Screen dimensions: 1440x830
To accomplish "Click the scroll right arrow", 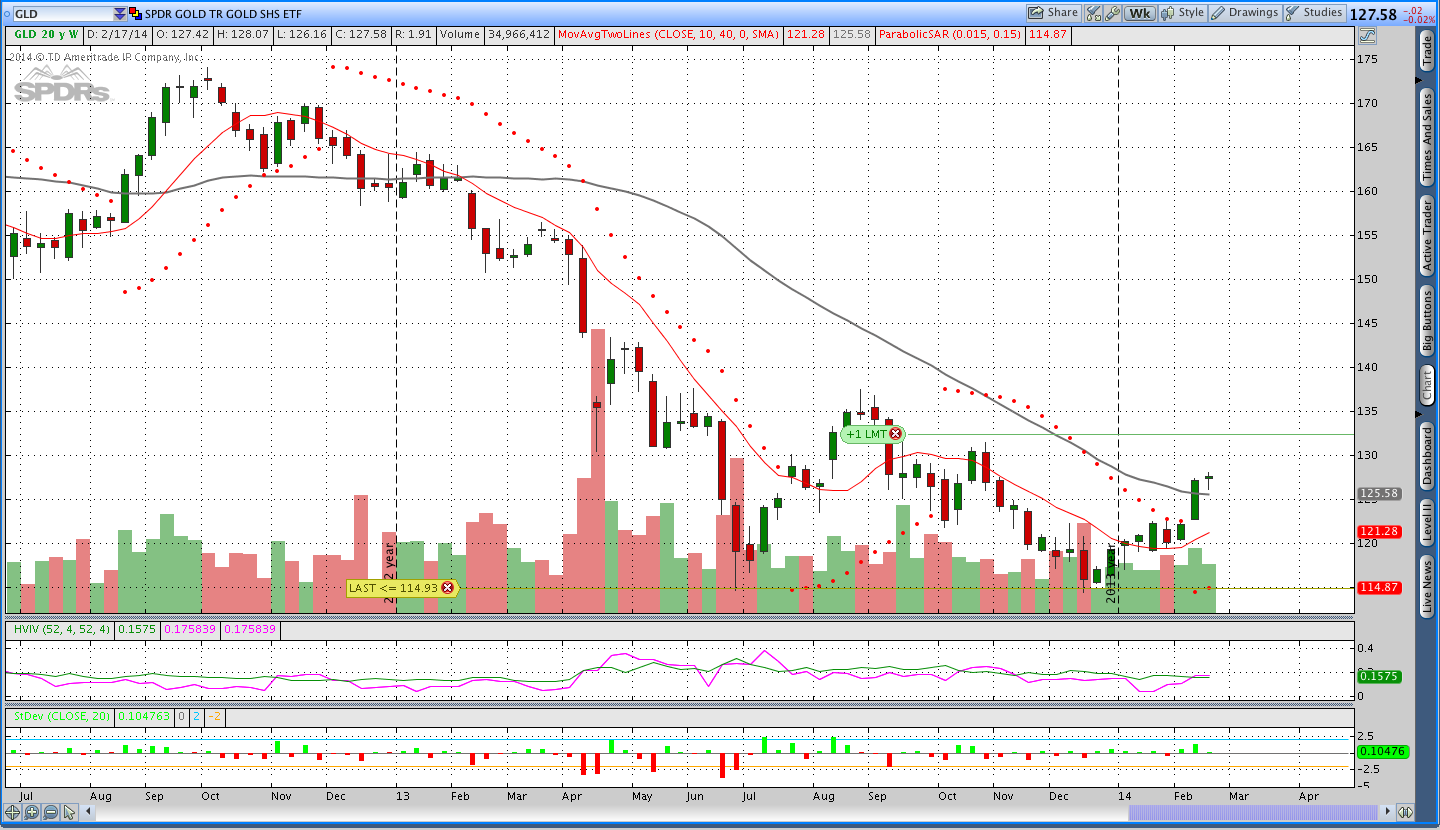I will tap(1387, 812).
